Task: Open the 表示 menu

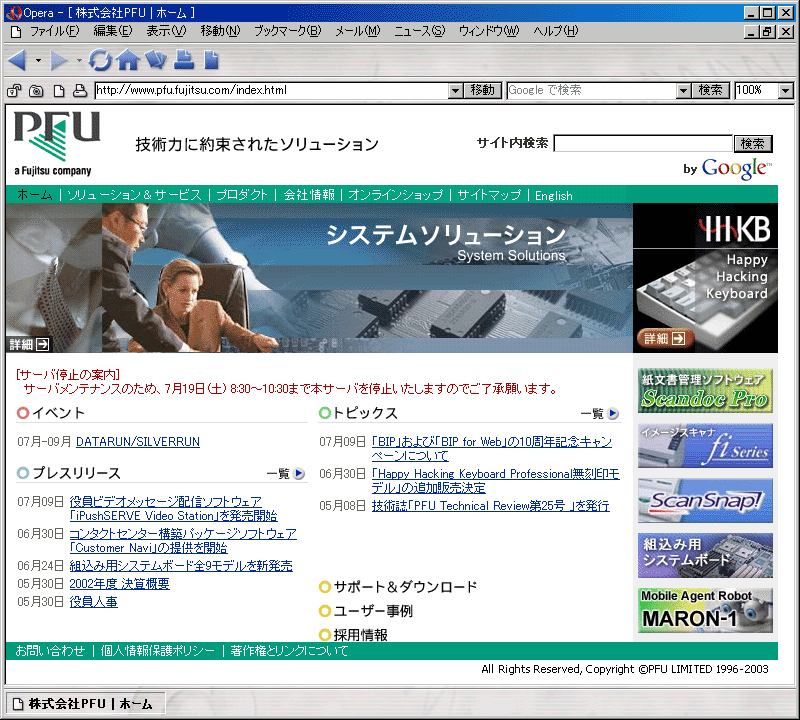Action: (x=166, y=31)
